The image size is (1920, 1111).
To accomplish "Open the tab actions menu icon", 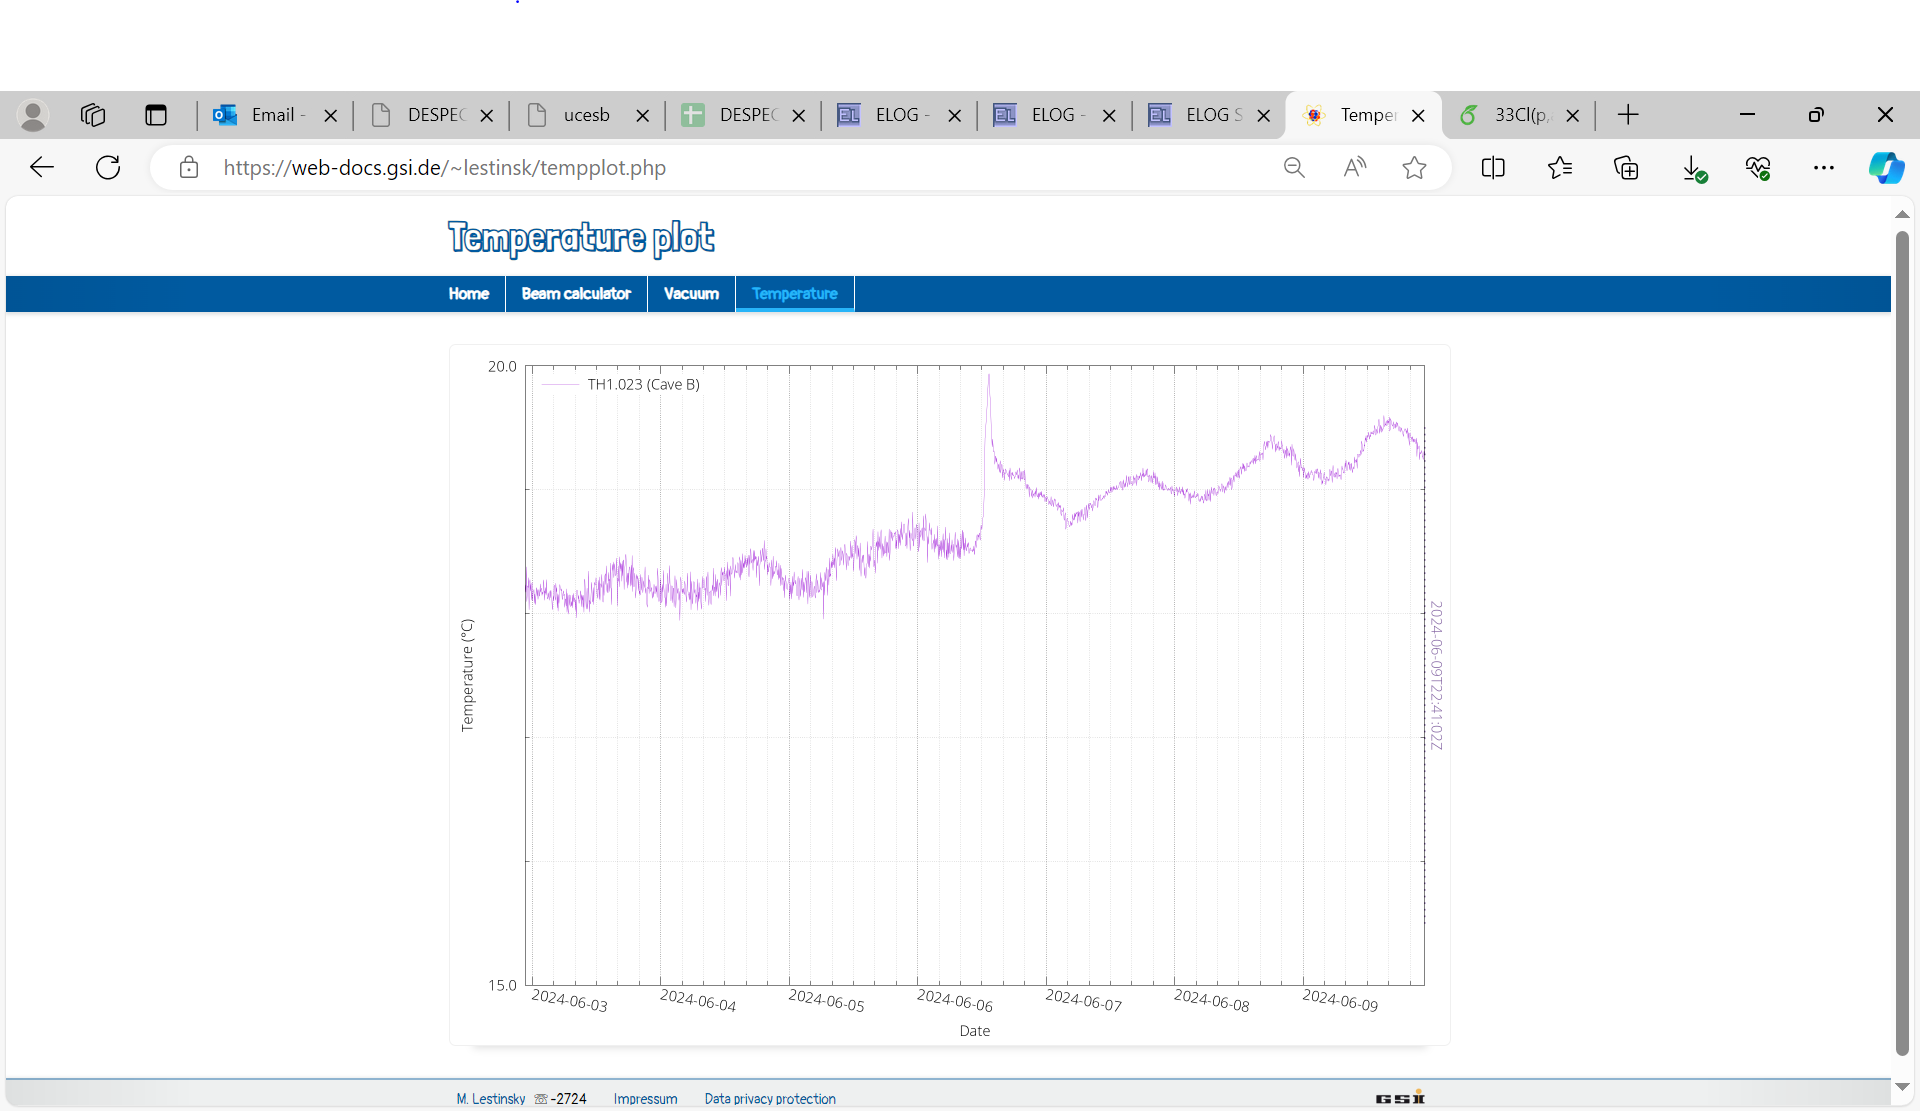I will [156, 115].
